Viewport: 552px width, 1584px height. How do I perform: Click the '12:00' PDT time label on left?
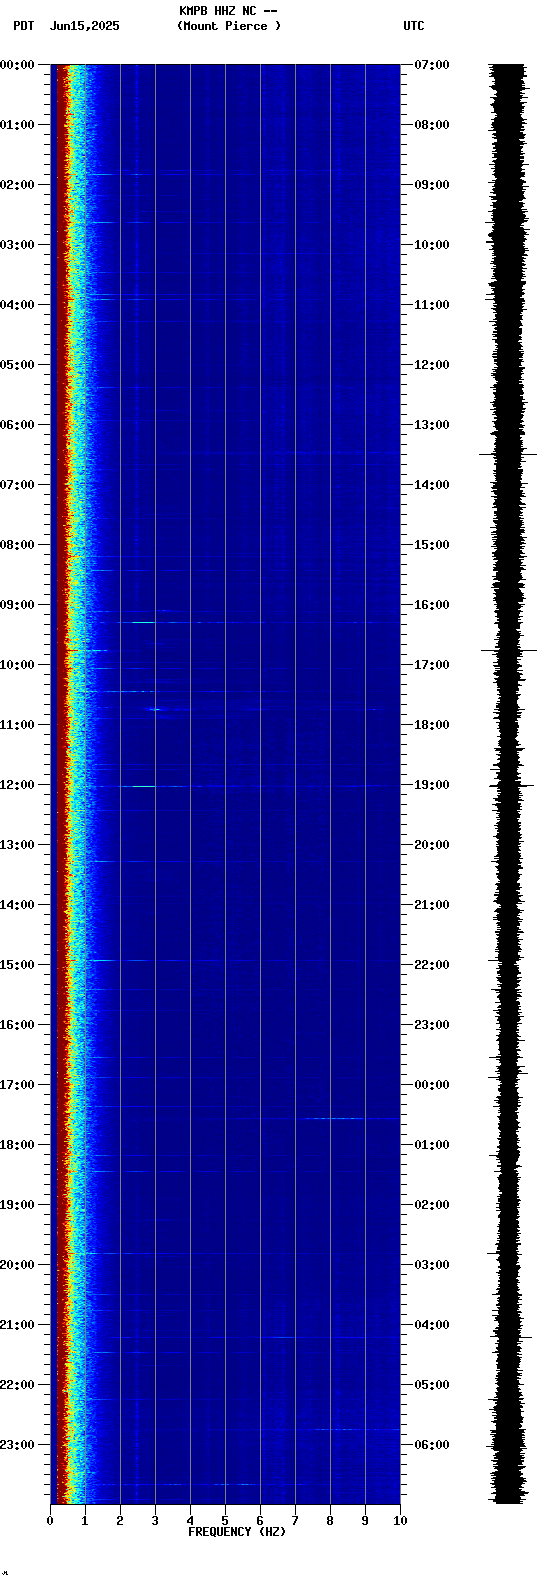pyautogui.click(x=17, y=785)
